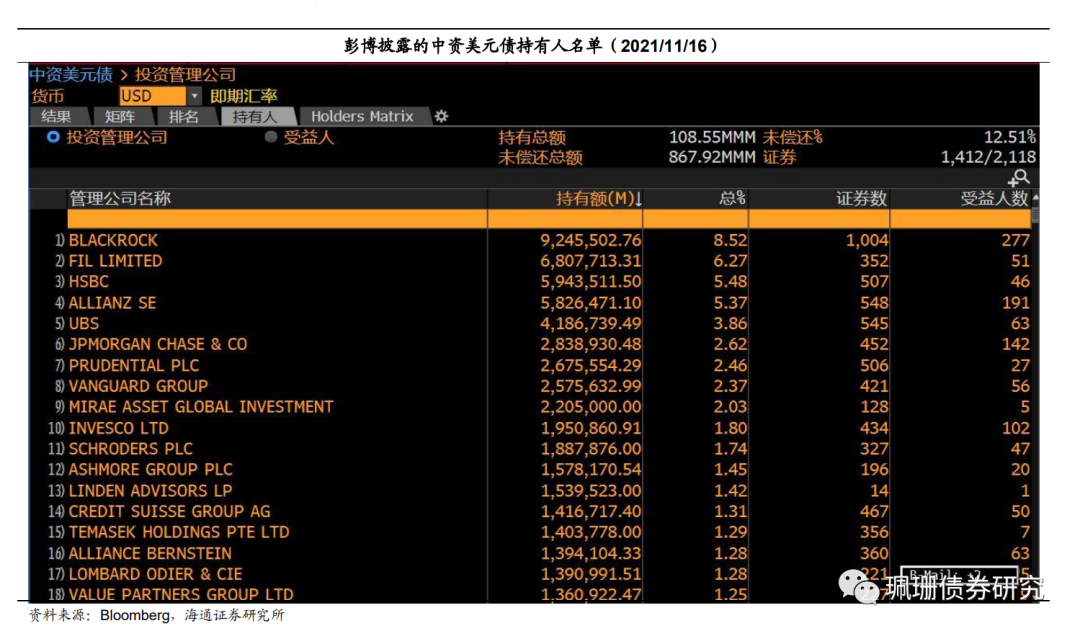The width and height of the screenshot is (1080, 636).
Task: Click the holding value 6,807,713.31
Action: coord(590,261)
